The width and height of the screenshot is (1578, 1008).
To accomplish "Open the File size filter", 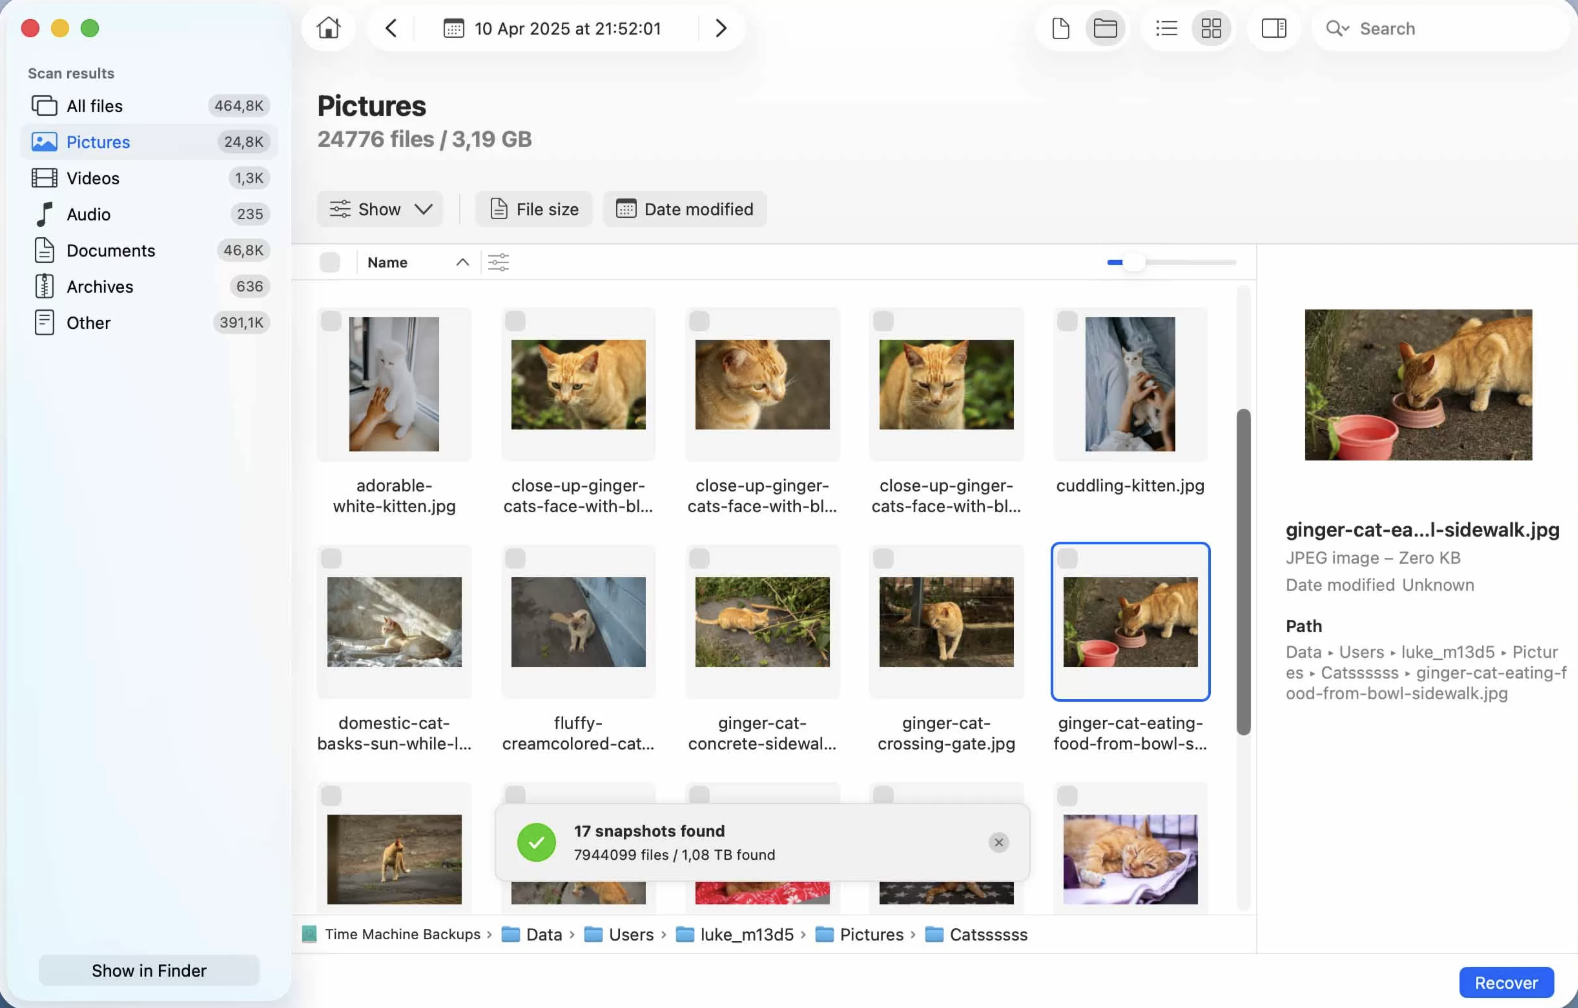I will pyautogui.click(x=534, y=209).
